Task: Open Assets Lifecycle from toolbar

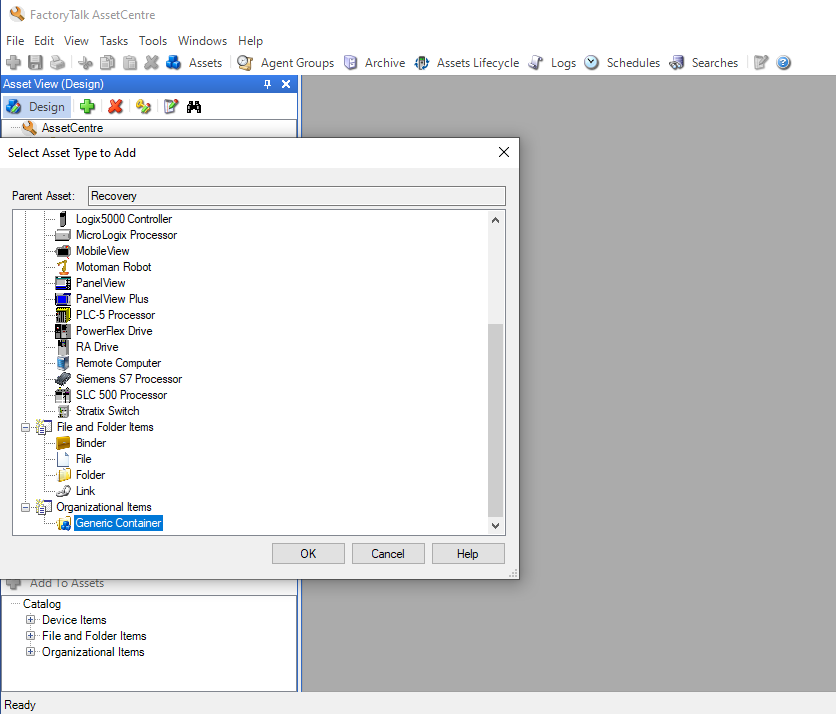Action: [467, 63]
